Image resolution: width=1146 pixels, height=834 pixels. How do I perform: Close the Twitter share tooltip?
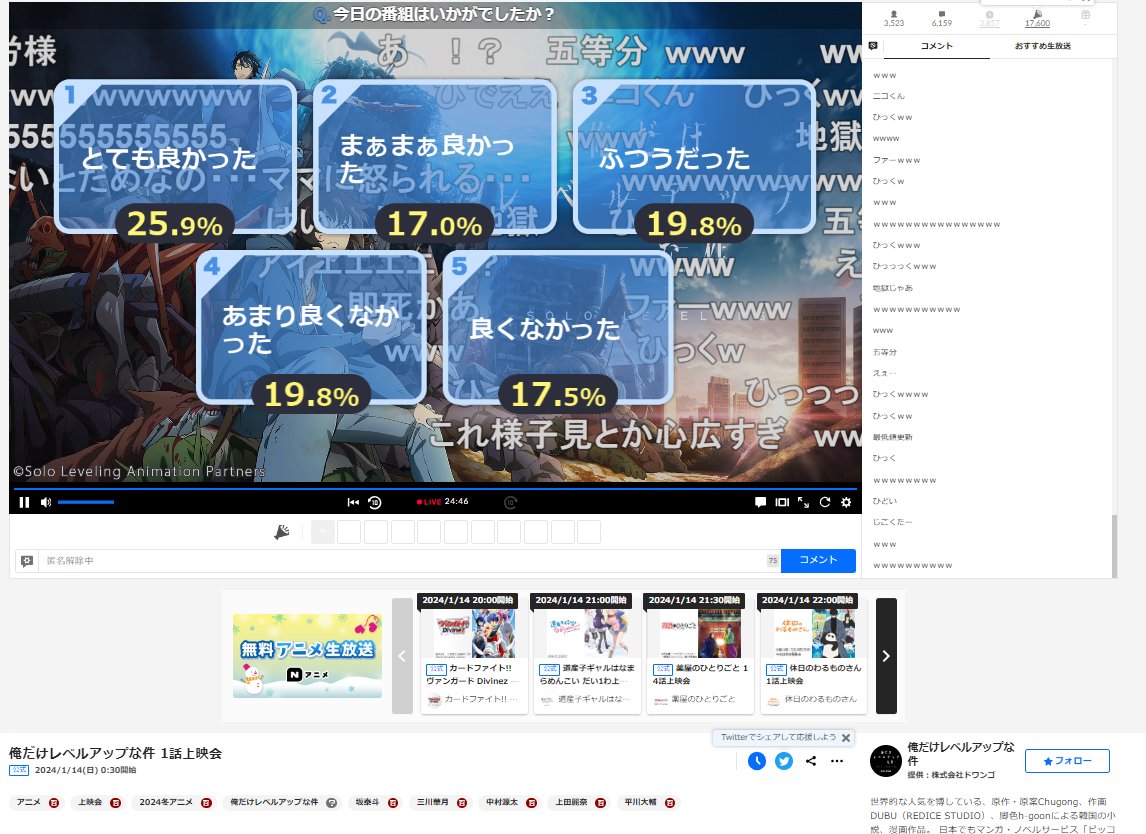pos(846,738)
